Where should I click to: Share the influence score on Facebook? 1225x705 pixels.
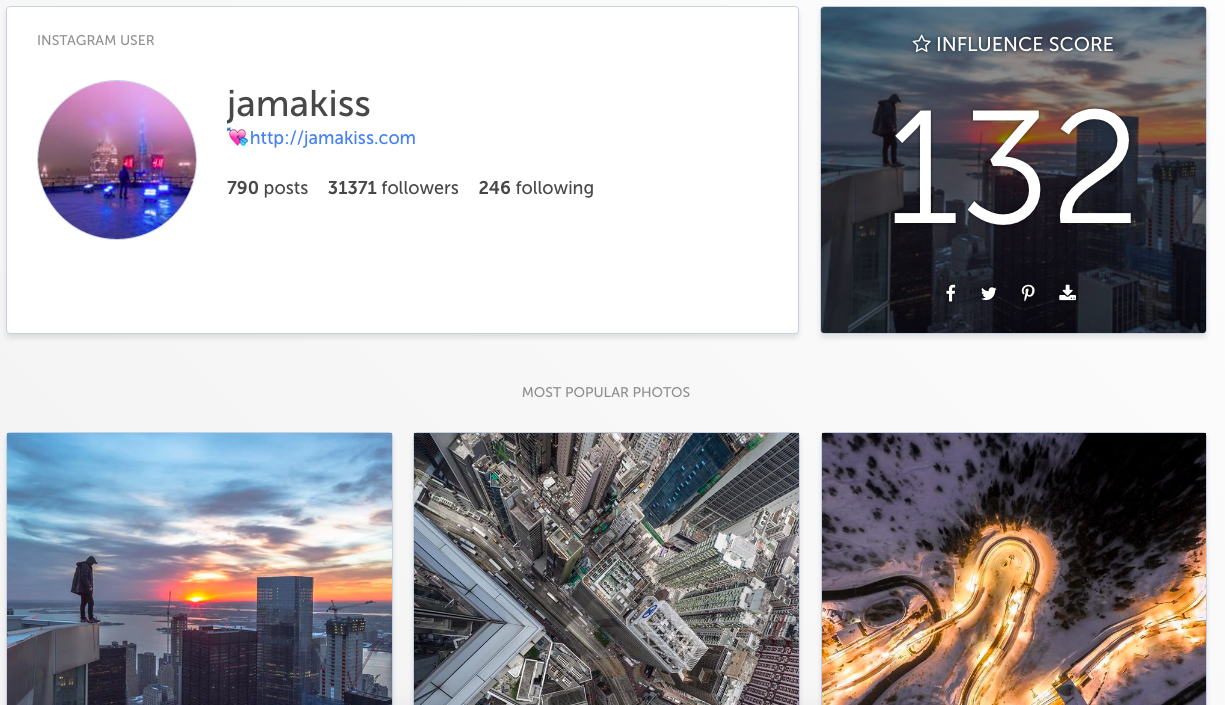pyautogui.click(x=951, y=293)
